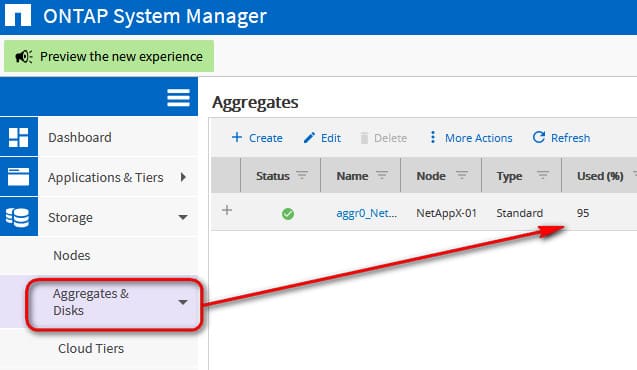Sort by the Type column header
Viewport: 637px width, 370px height.
pos(509,176)
